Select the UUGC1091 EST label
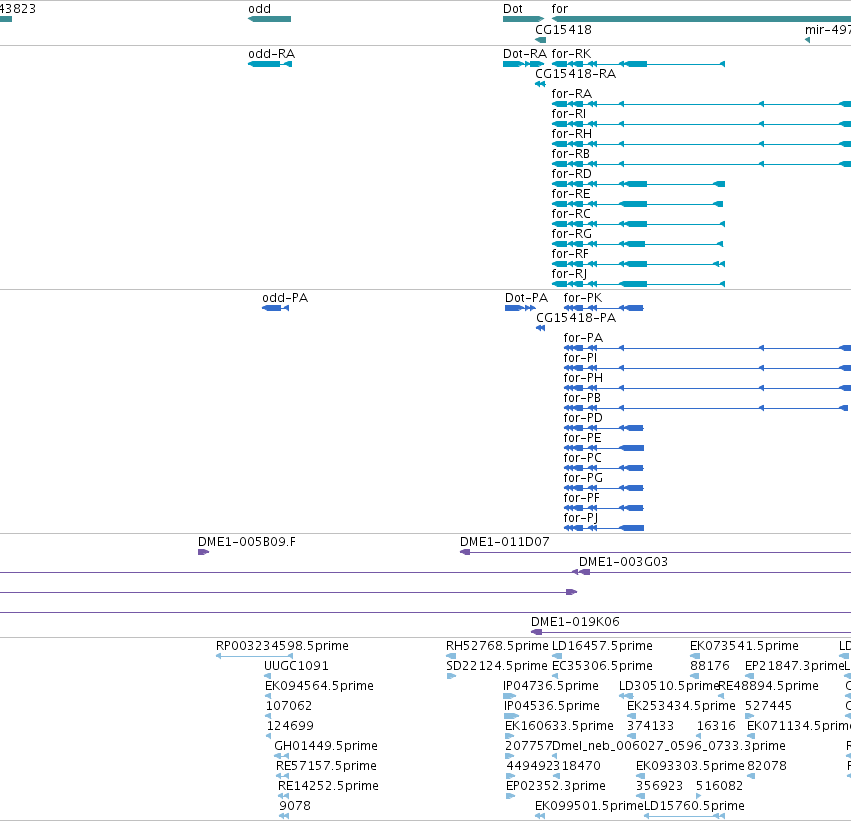Screen dimensions: 851x821 [x=296, y=666]
